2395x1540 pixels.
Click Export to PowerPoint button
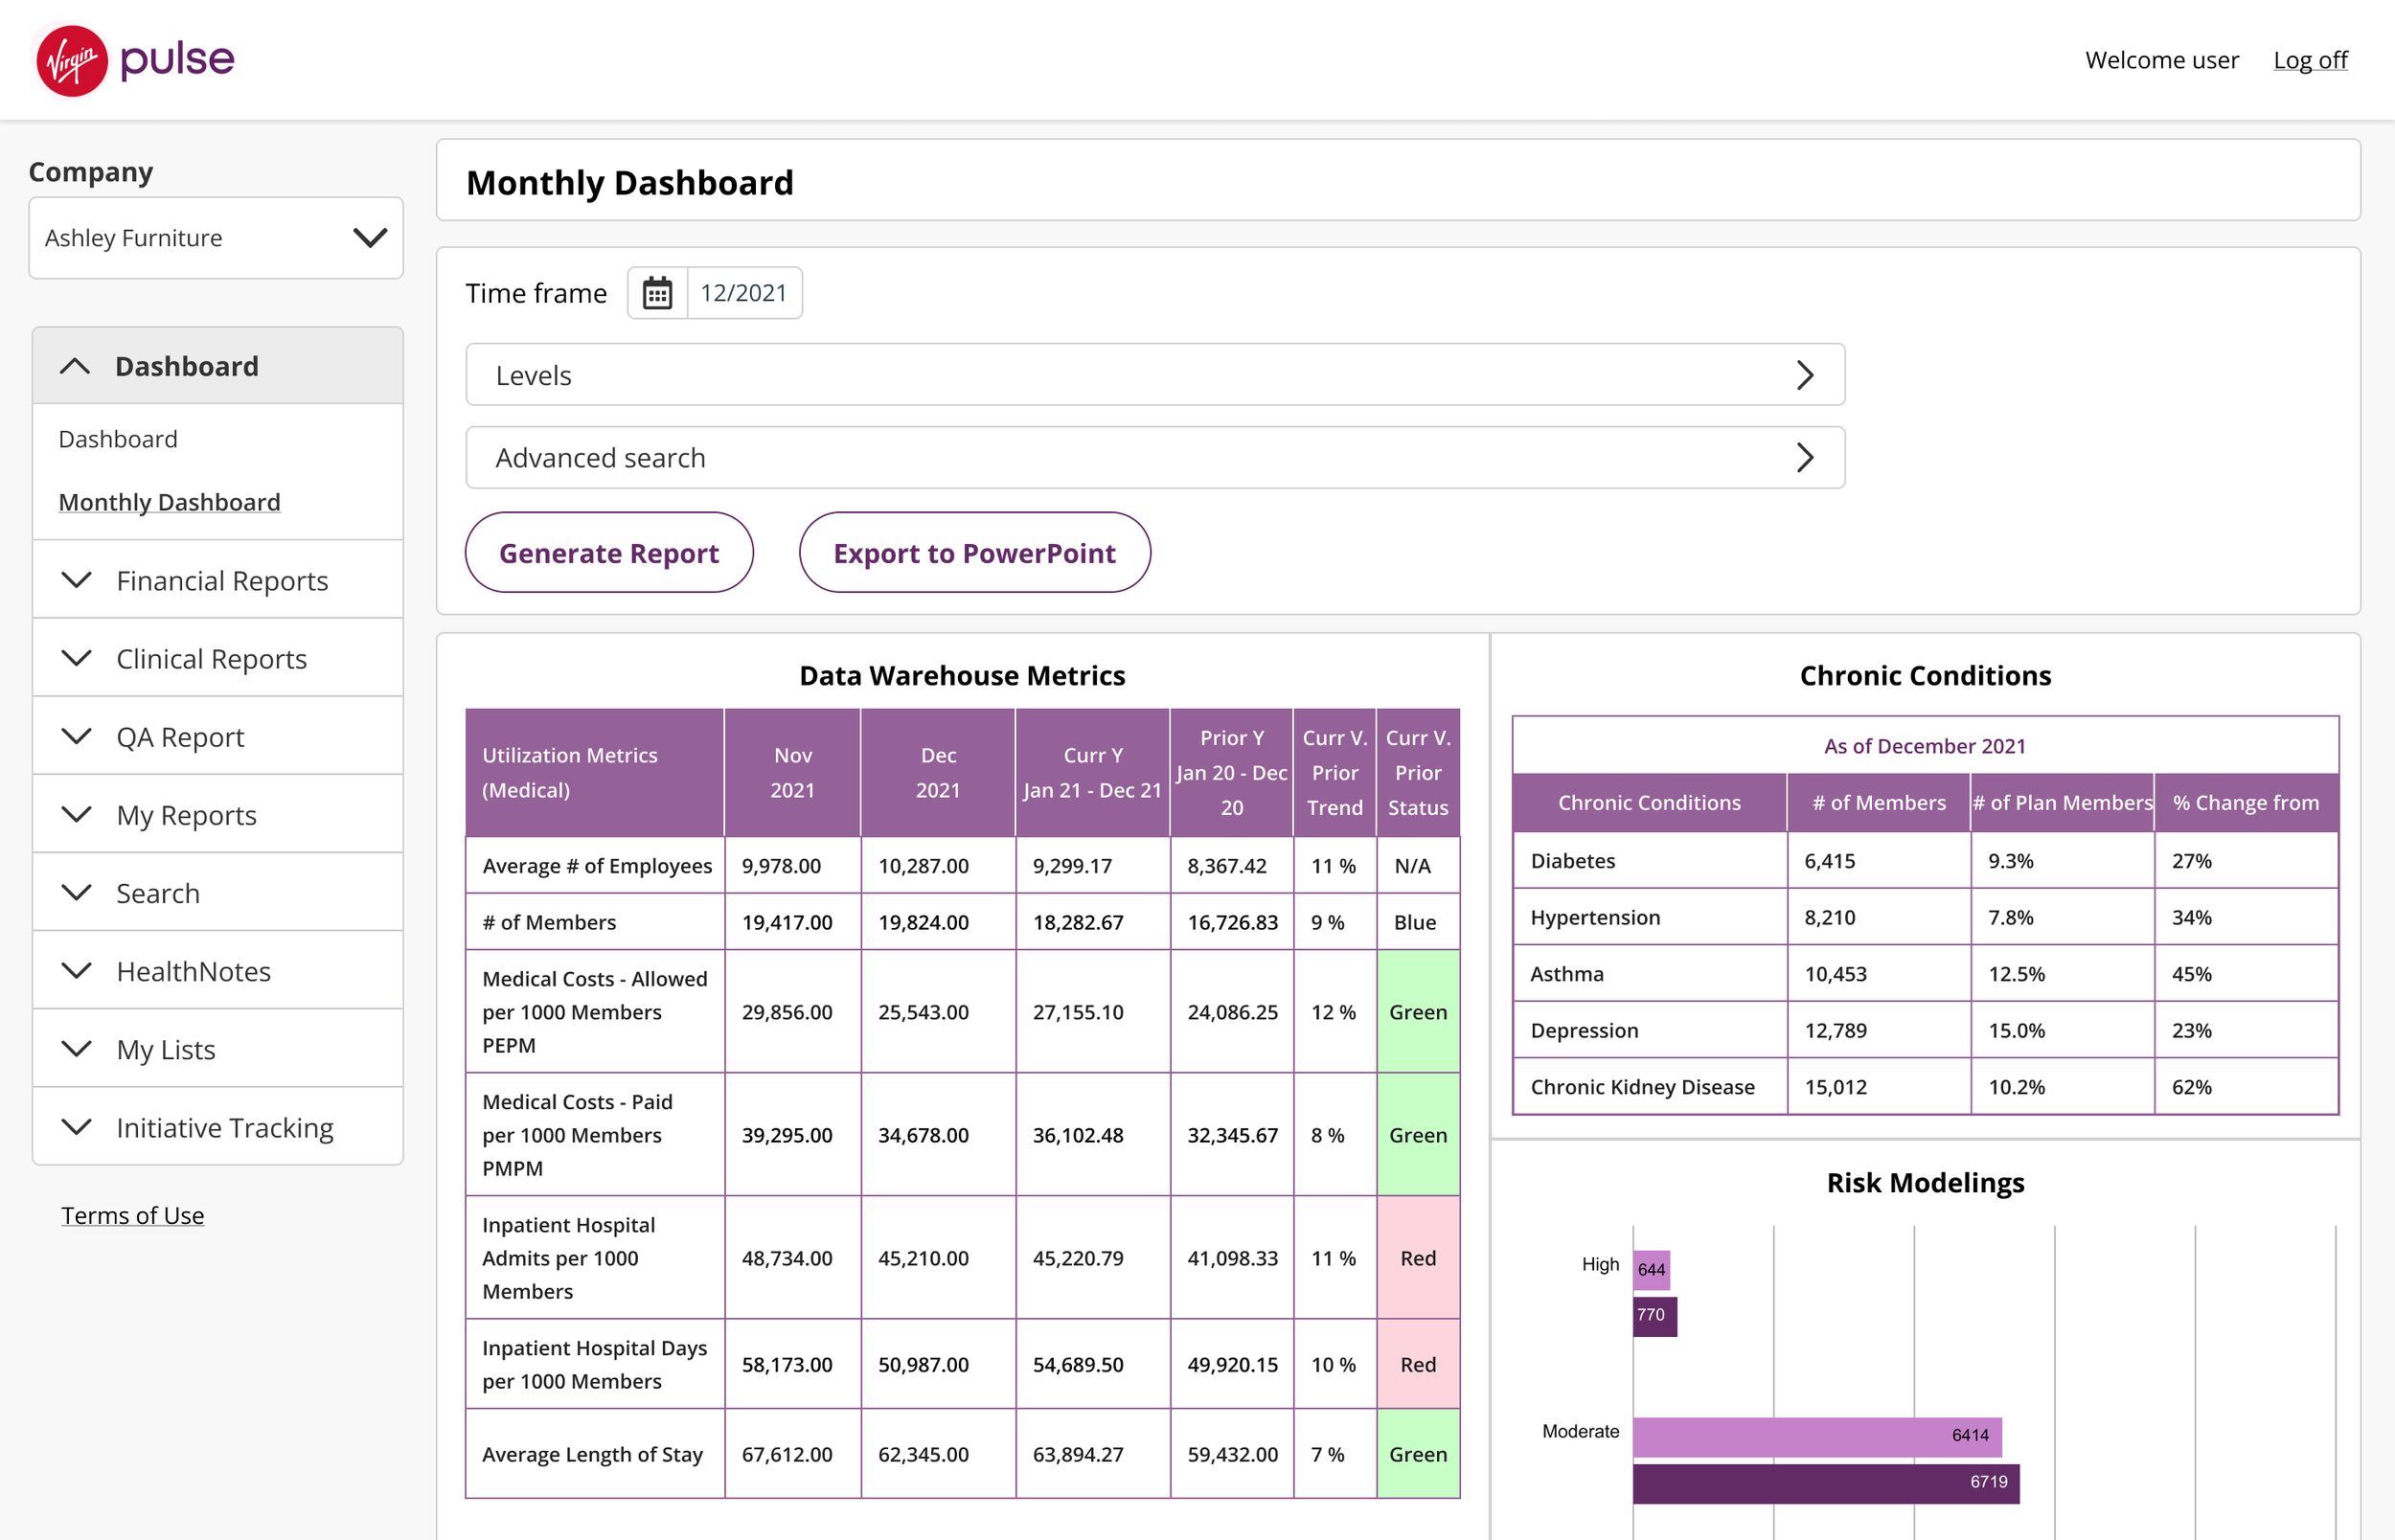(974, 553)
